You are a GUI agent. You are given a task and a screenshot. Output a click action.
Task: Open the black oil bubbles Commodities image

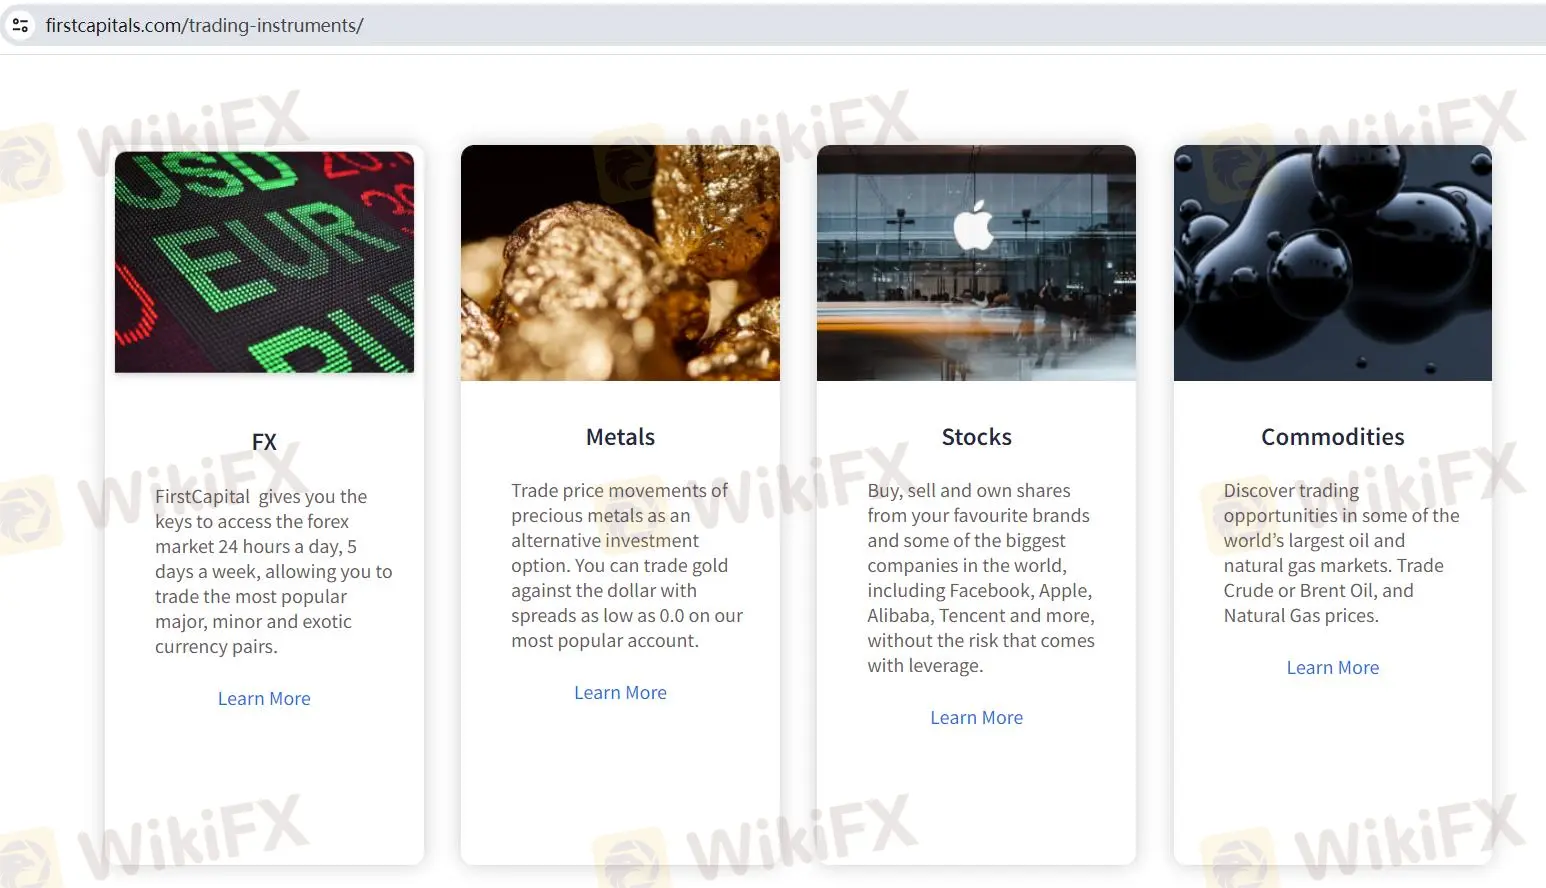1333,263
